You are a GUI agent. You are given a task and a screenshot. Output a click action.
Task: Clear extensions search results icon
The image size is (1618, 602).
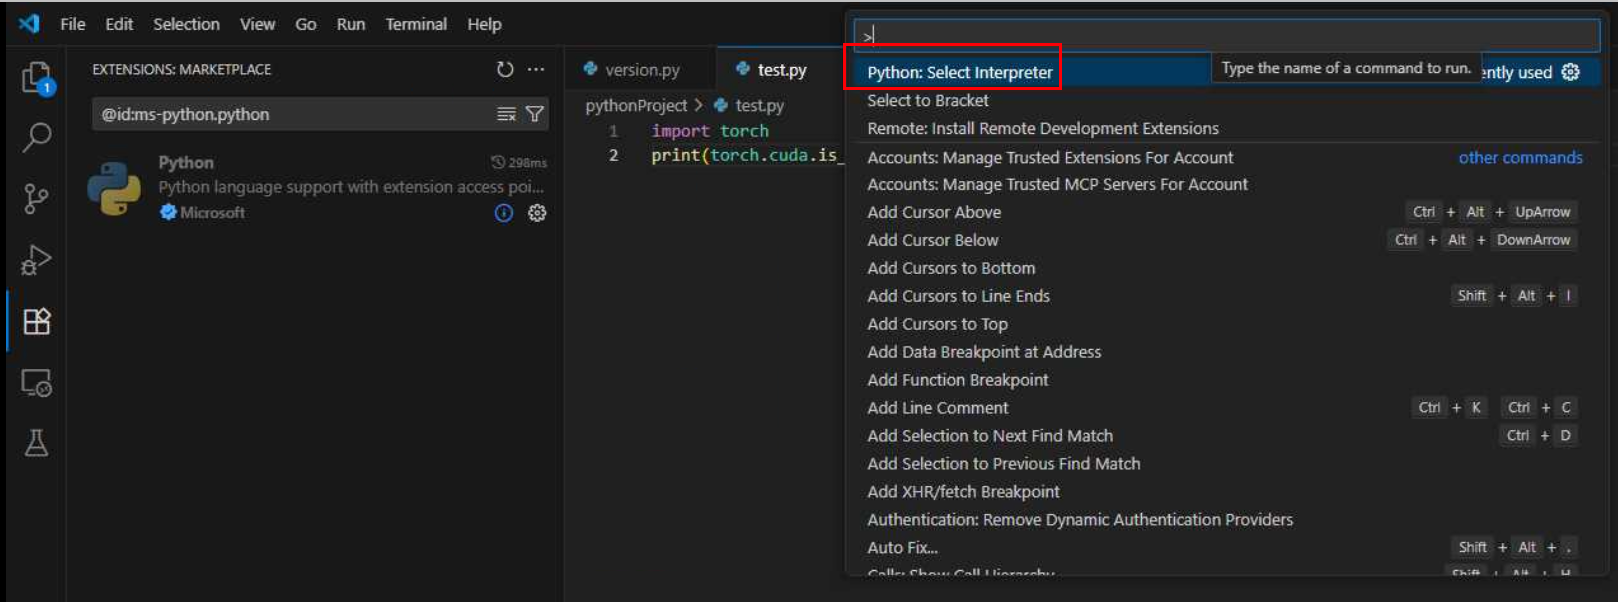point(506,114)
